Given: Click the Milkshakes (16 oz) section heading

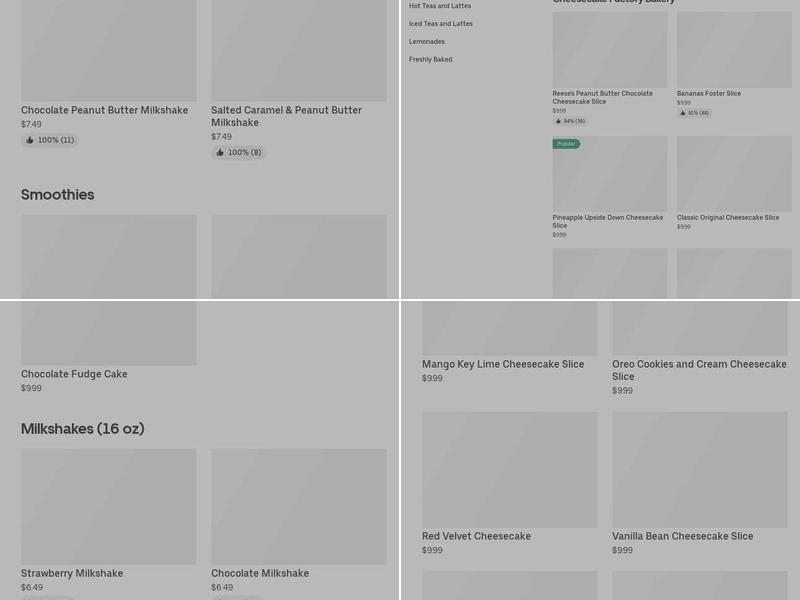Looking at the screenshot, I should pyautogui.click(x=83, y=429).
